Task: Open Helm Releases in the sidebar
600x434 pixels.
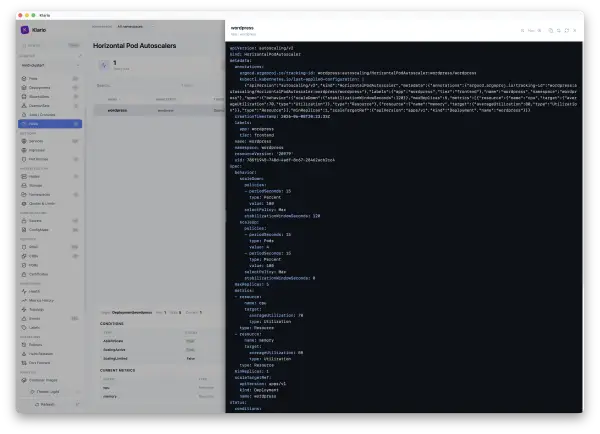Action: (x=50, y=354)
